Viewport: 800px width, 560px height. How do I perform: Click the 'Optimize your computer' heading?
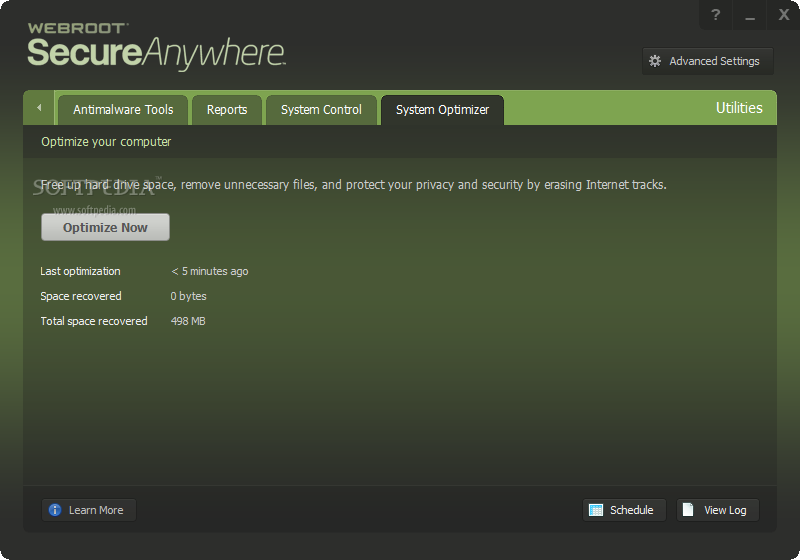pyautogui.click(x=106, y=142)
